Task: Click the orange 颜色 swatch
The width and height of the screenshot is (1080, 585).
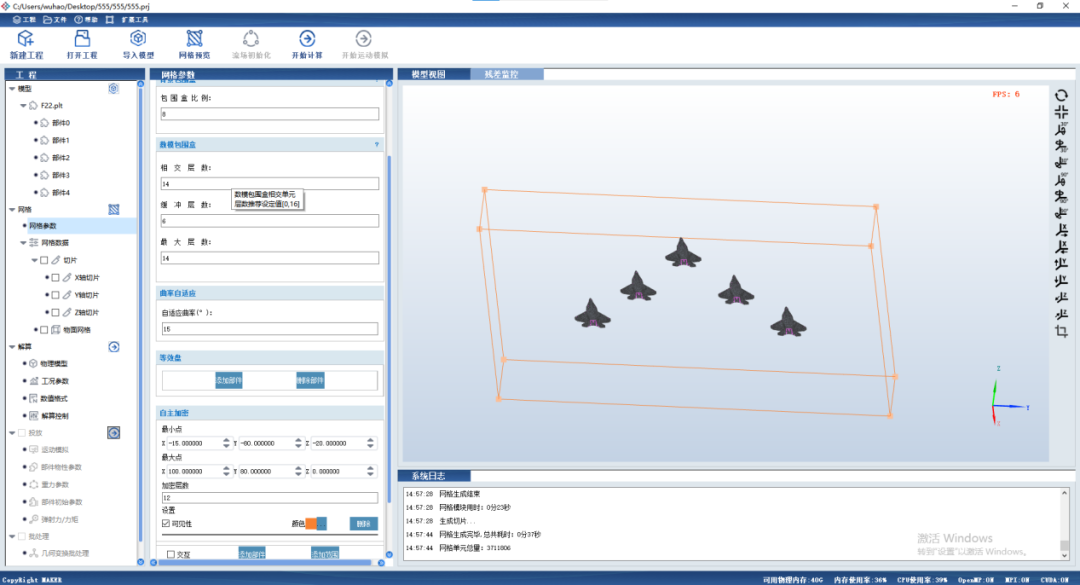Action: point(311,524)
